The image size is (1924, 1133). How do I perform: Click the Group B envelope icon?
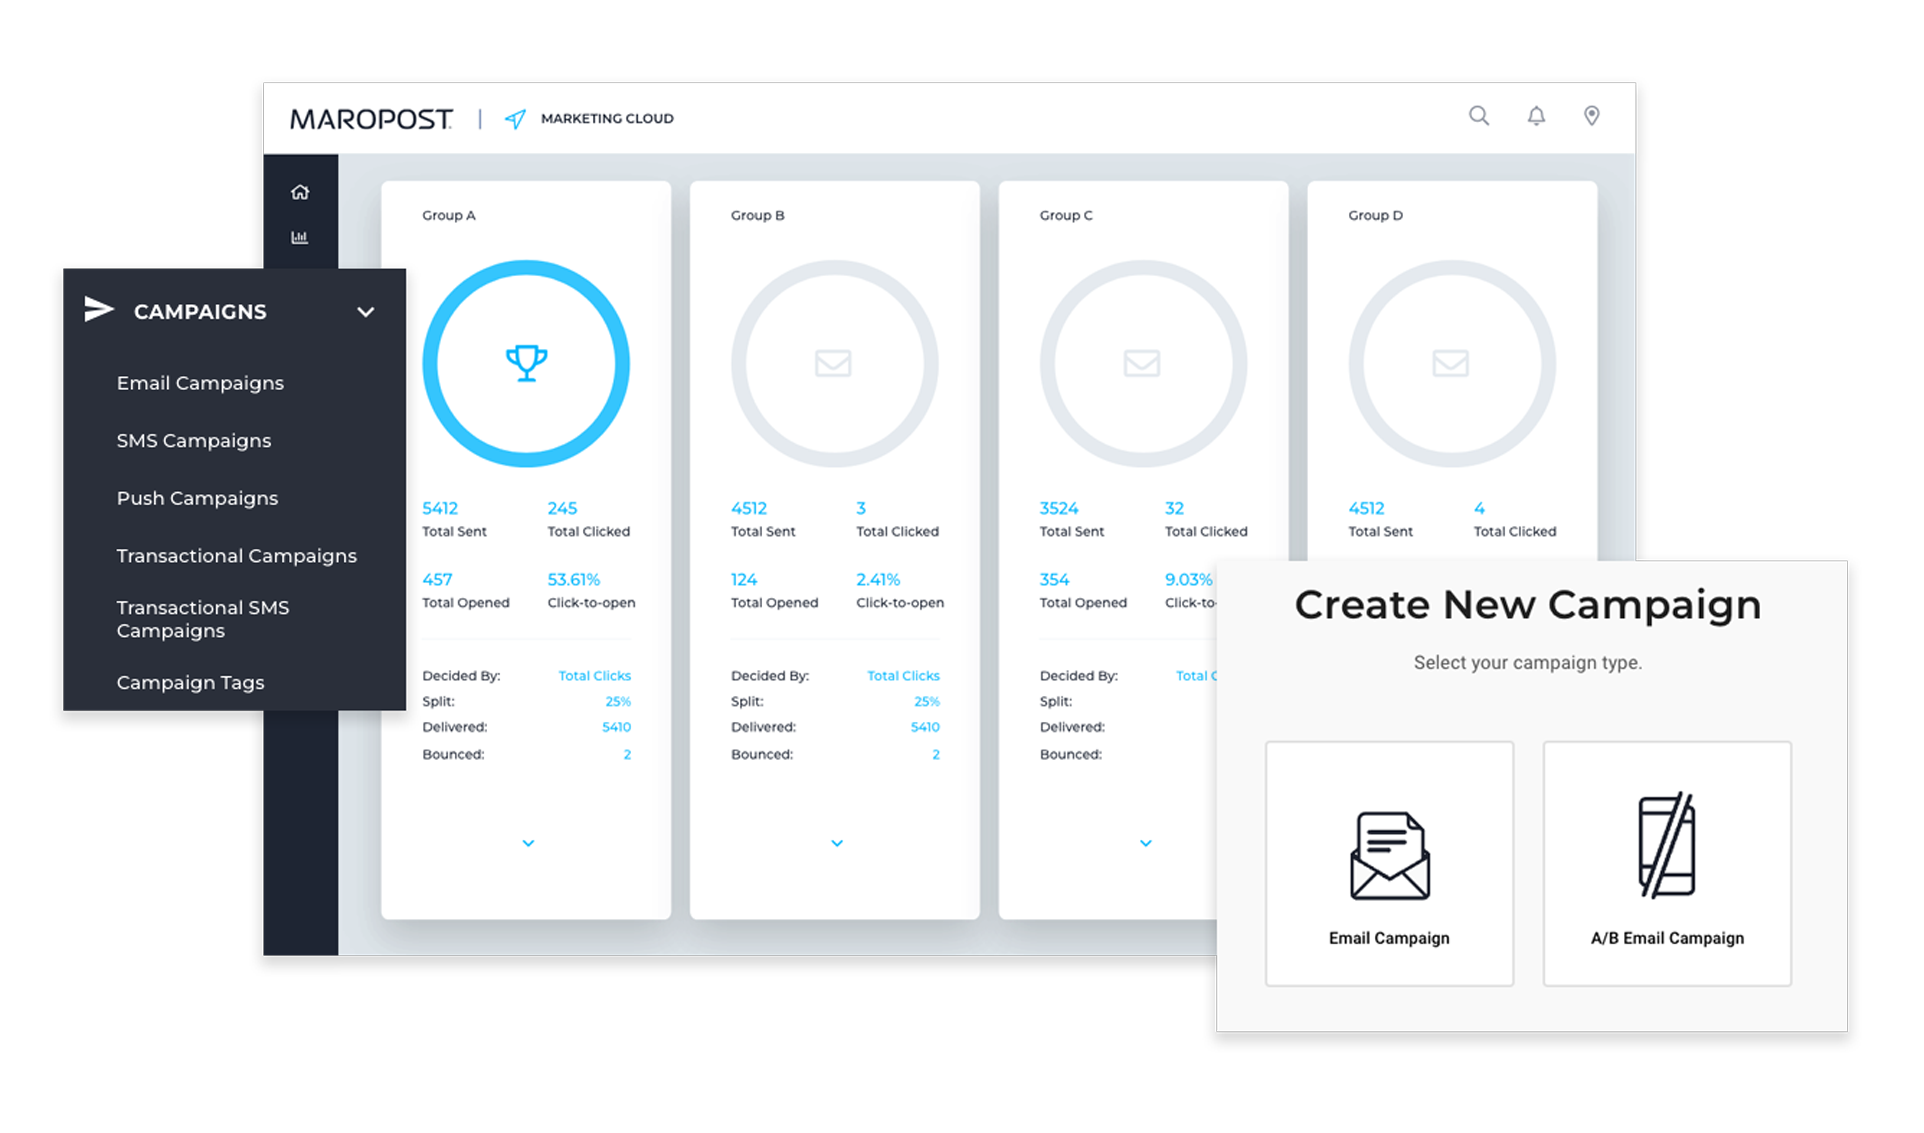(833, 363)
